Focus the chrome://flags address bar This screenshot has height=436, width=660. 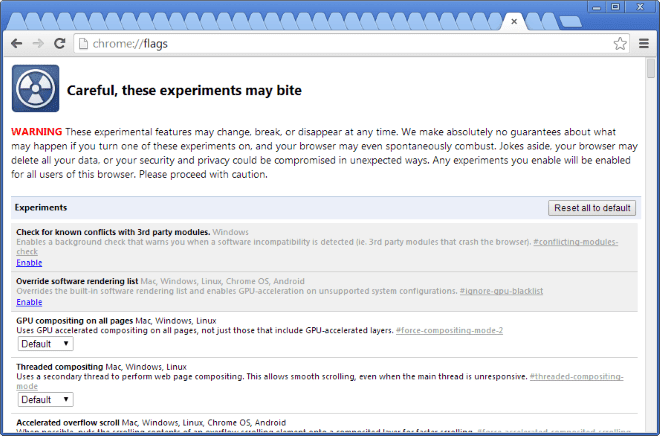pos(345,44)
